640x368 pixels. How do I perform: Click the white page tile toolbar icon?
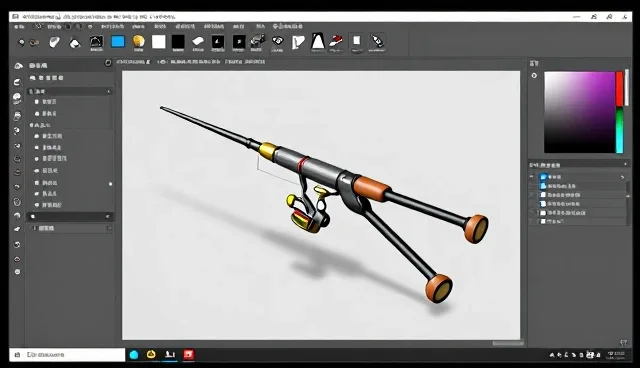357,41
